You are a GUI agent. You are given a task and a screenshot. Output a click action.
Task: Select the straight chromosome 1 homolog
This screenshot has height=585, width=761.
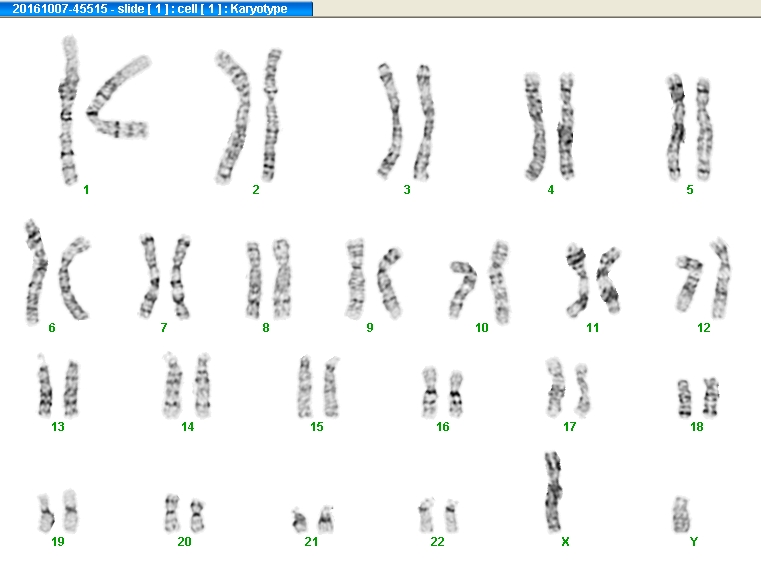tap(68, 111)
